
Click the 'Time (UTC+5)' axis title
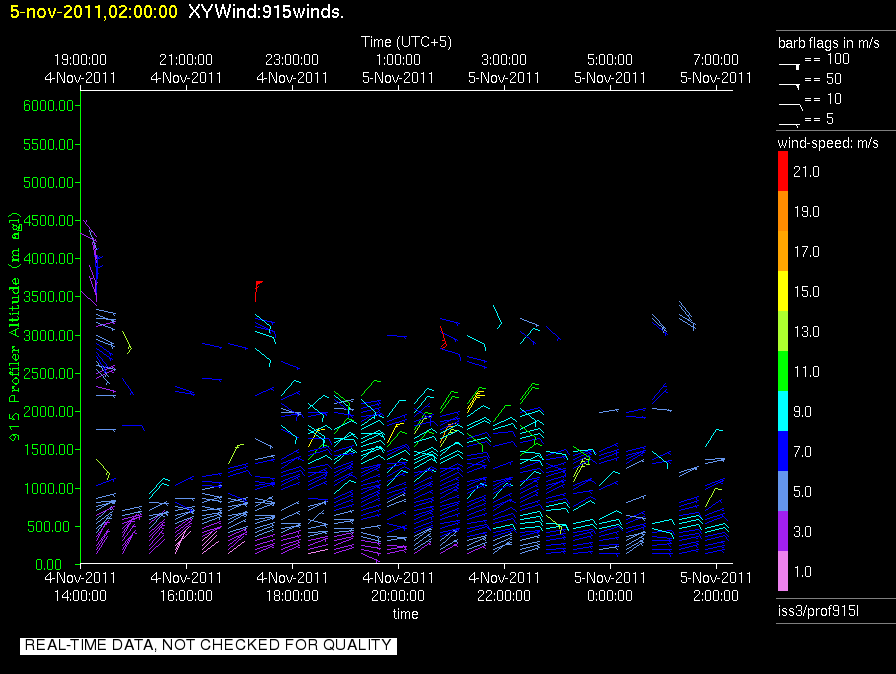pos(406,42)
